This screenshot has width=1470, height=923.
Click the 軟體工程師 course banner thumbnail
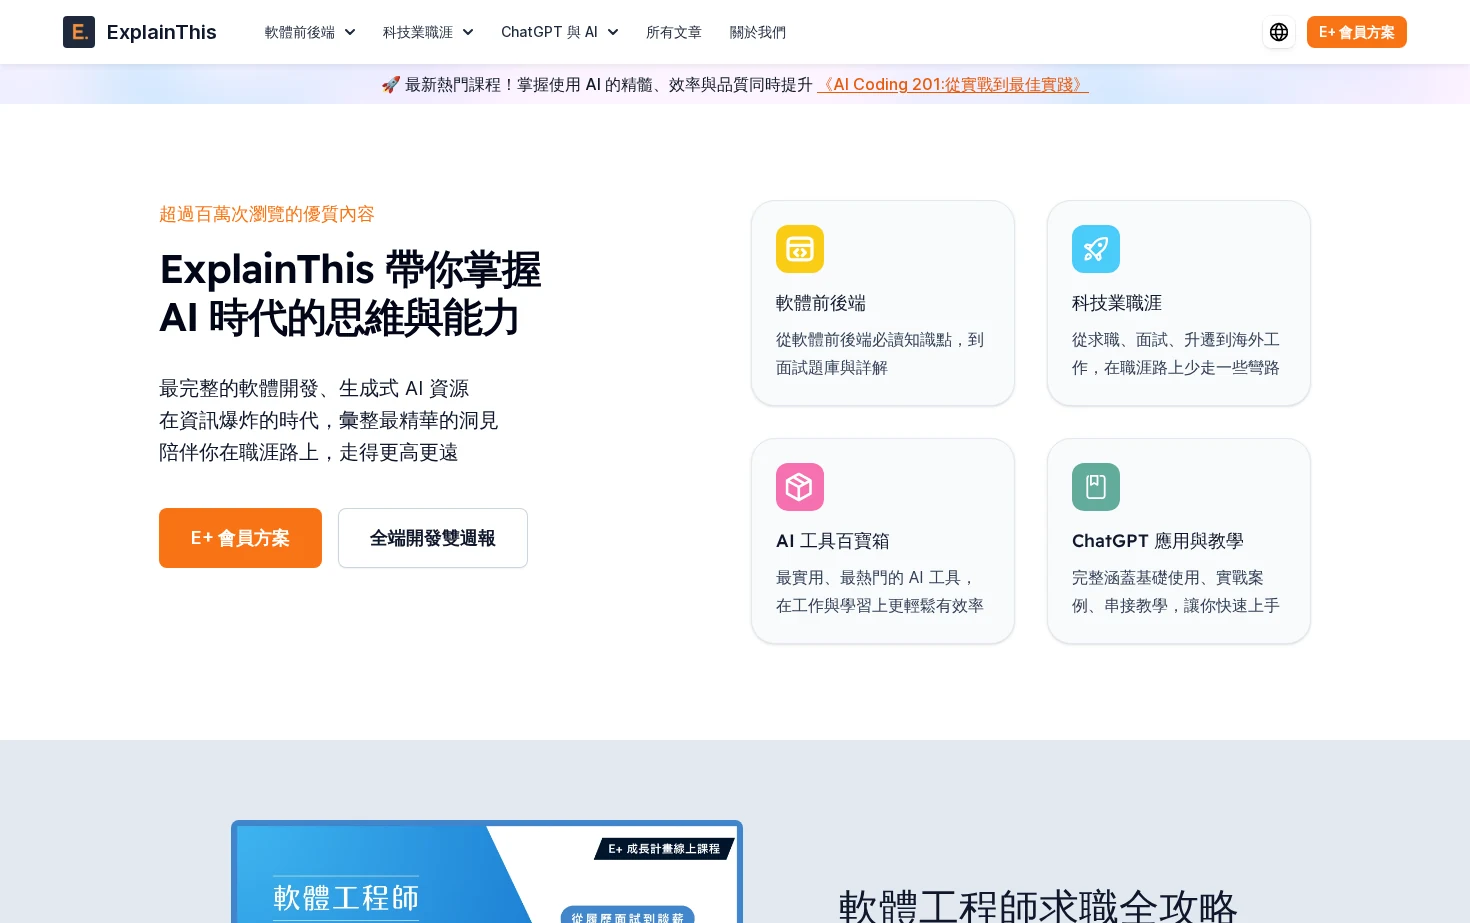(x=487, y=872)
